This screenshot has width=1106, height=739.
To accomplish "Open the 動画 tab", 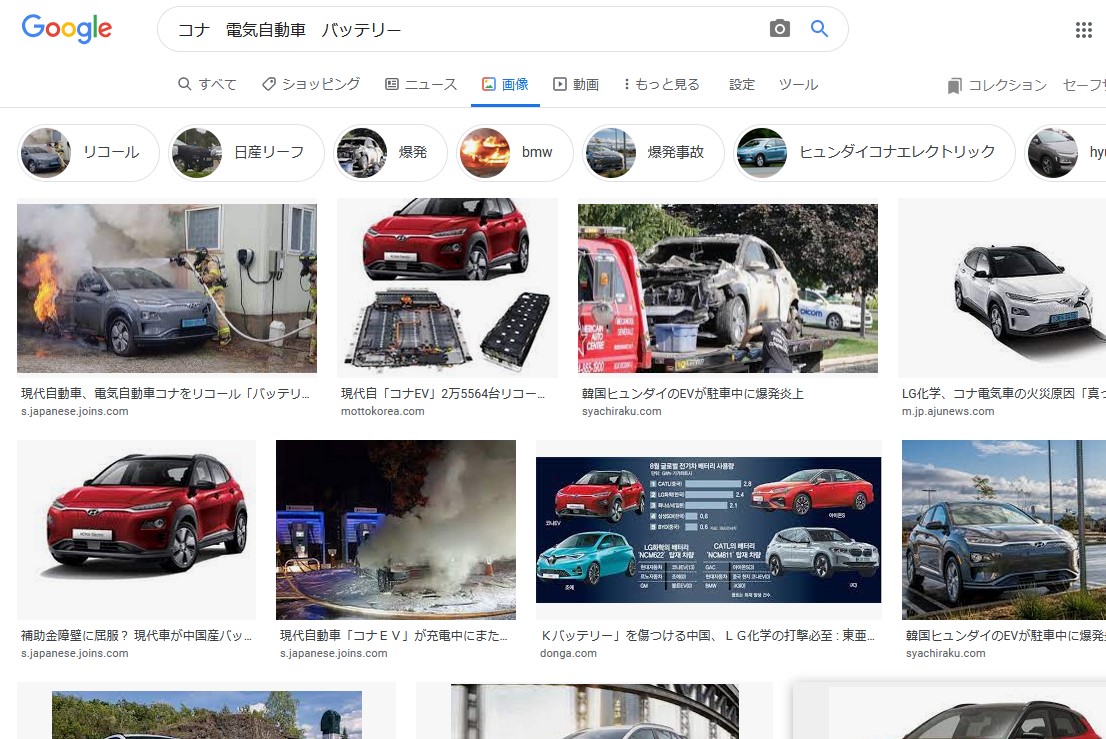I will [576, 85].
